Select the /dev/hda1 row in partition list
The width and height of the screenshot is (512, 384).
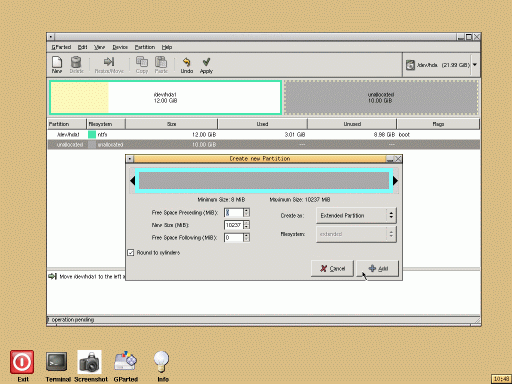[263, 135]
